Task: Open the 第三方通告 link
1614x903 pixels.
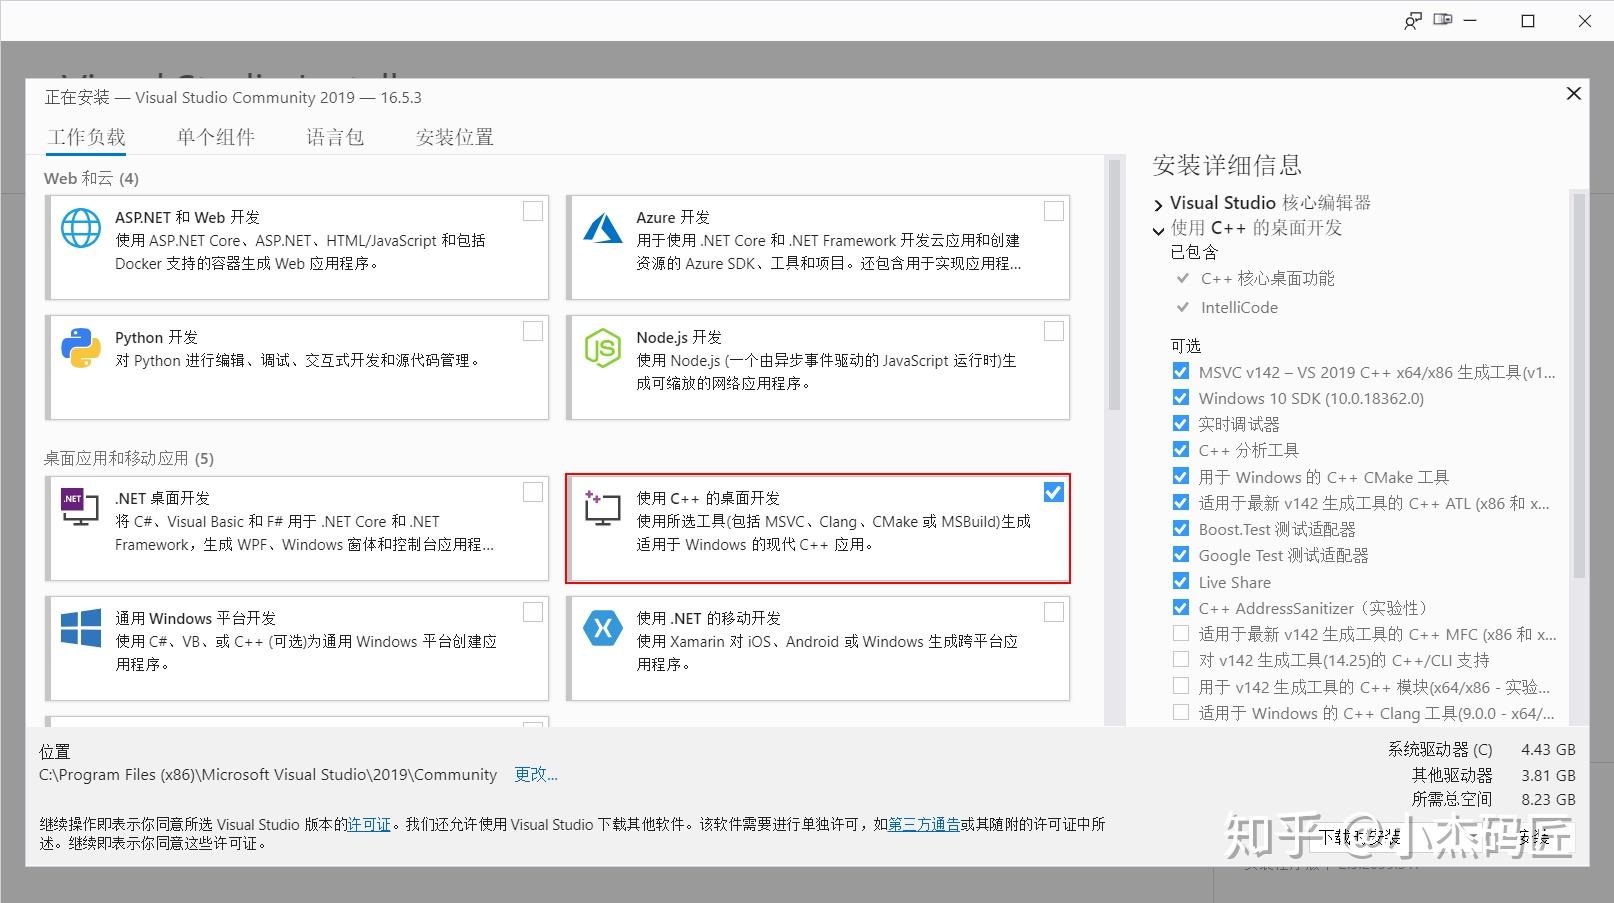Action: click(925, 825)
